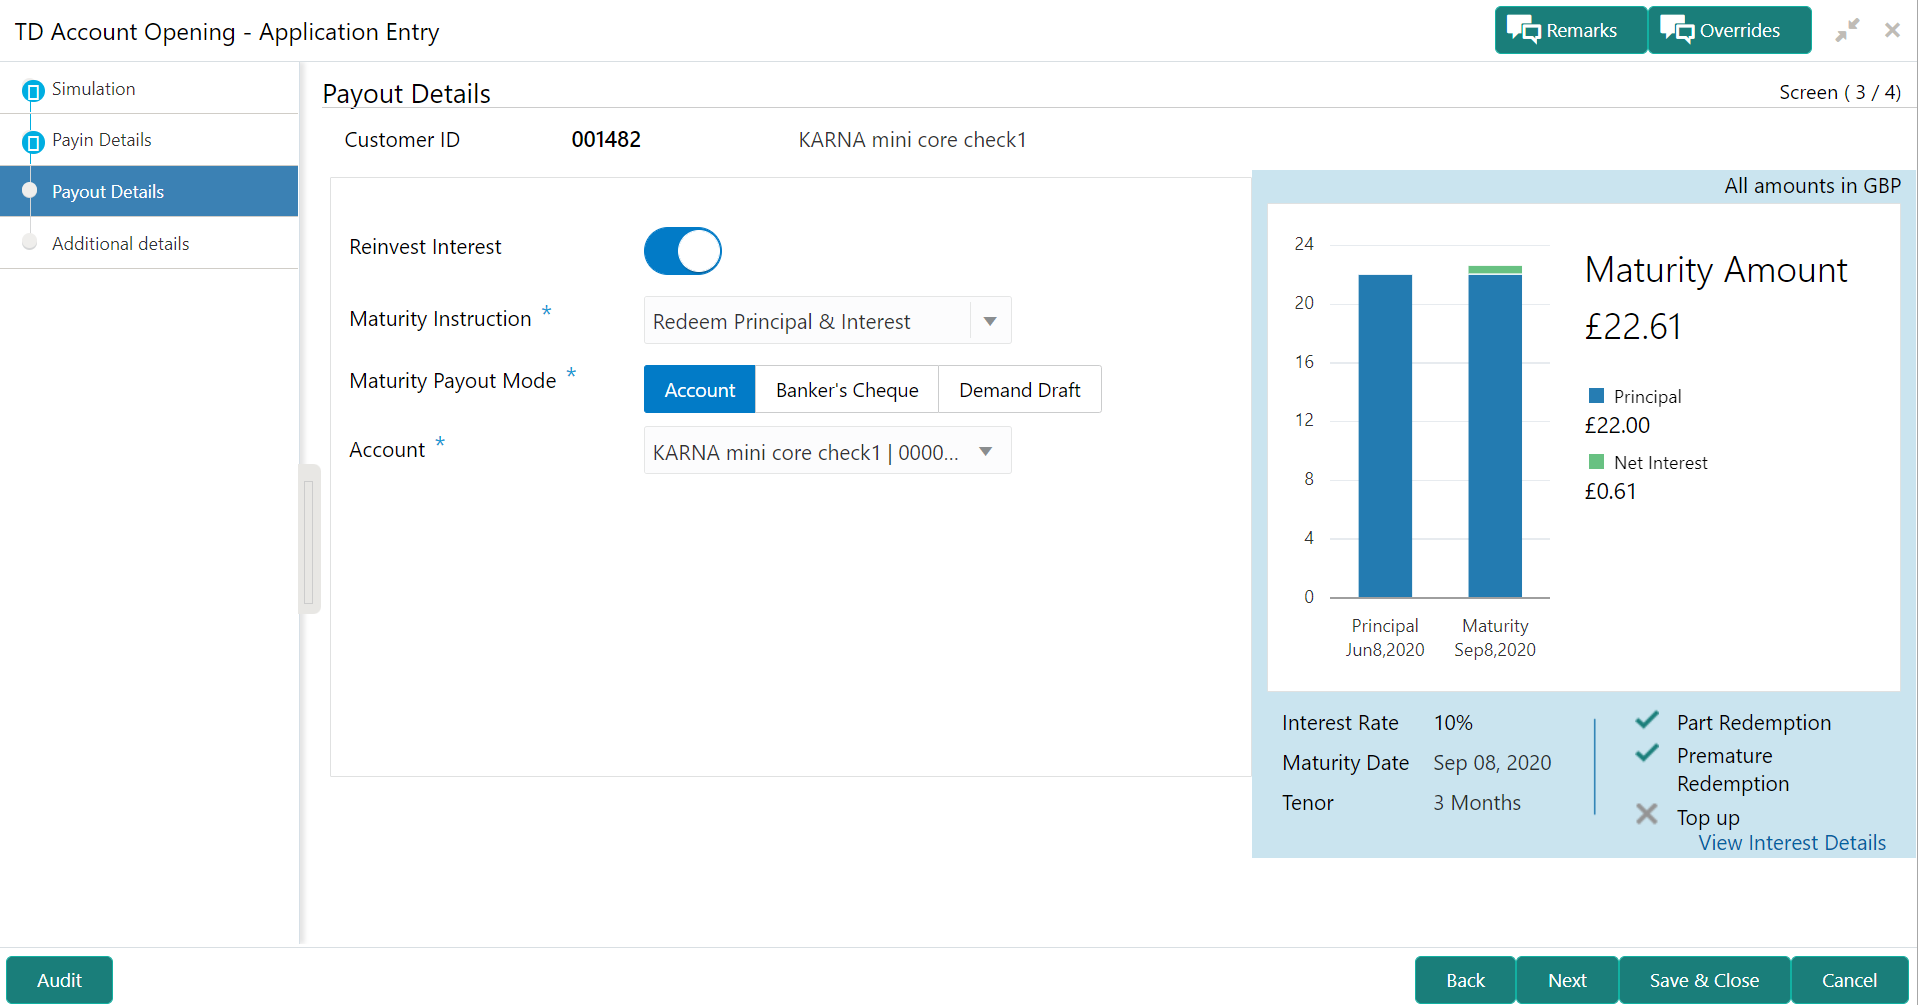Go to the Simulation step
The image size is (1918, 1005).
coord(93,89)
